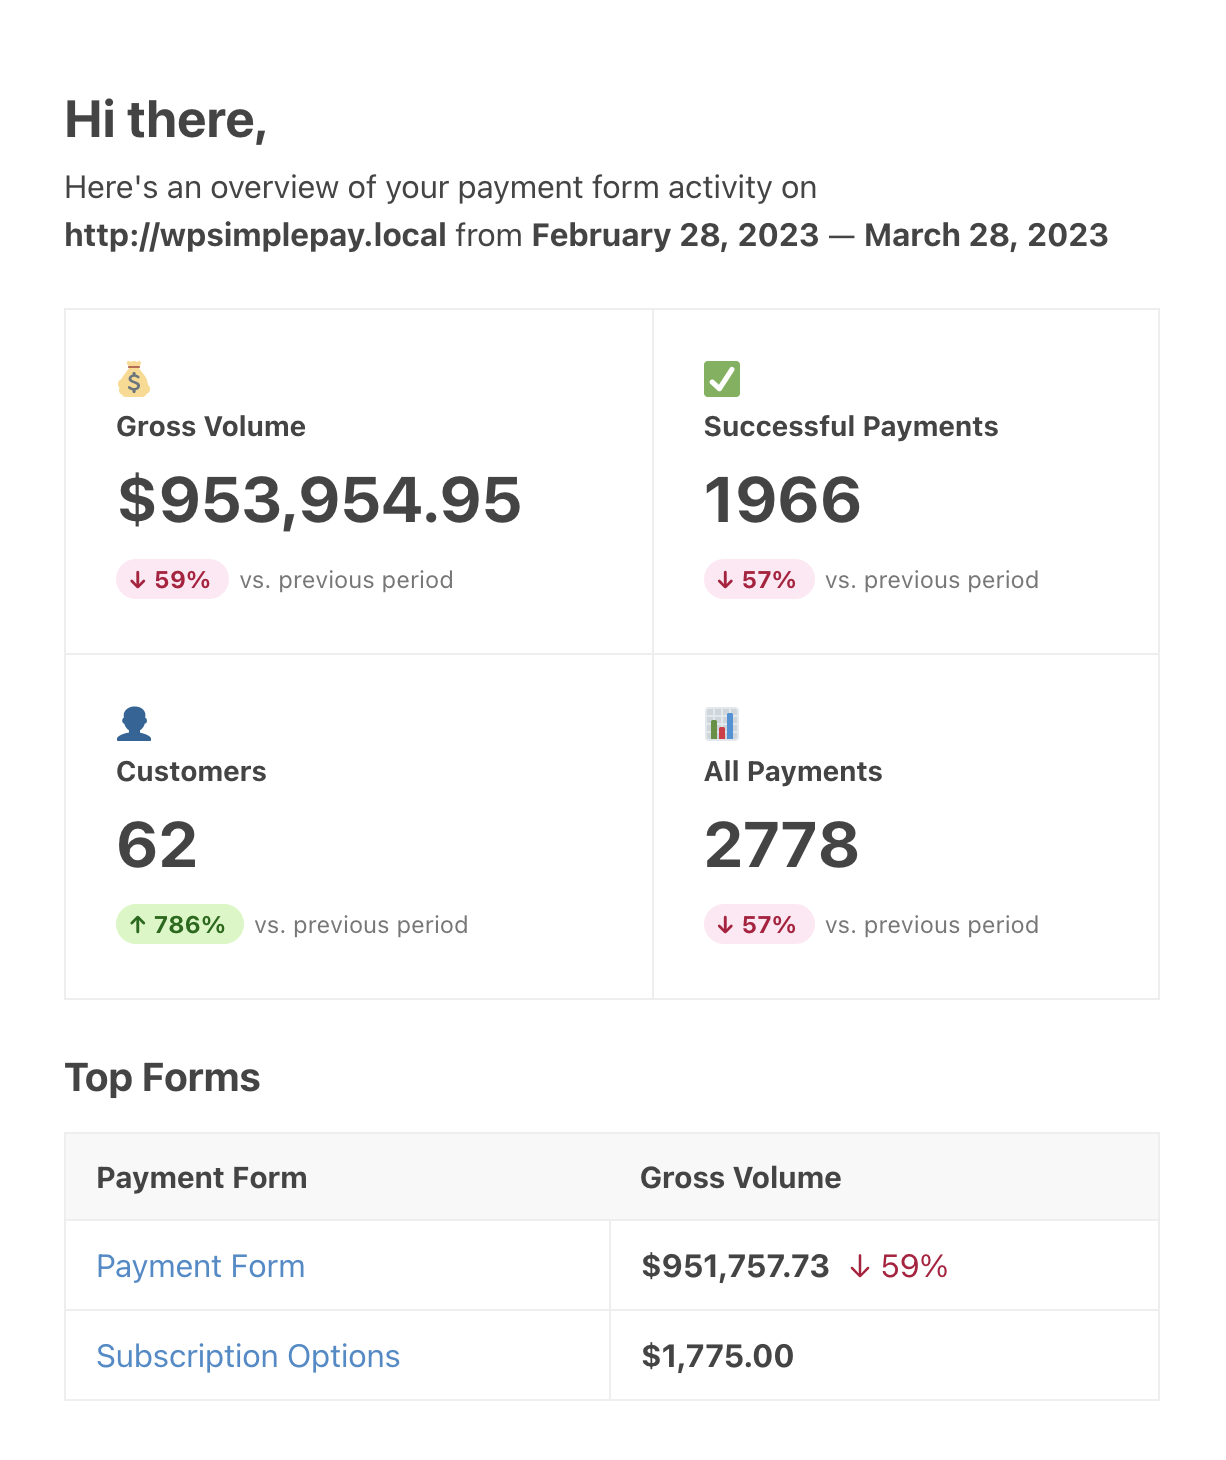Click the Successful Payments 57% decrease badge

point(758,580)
